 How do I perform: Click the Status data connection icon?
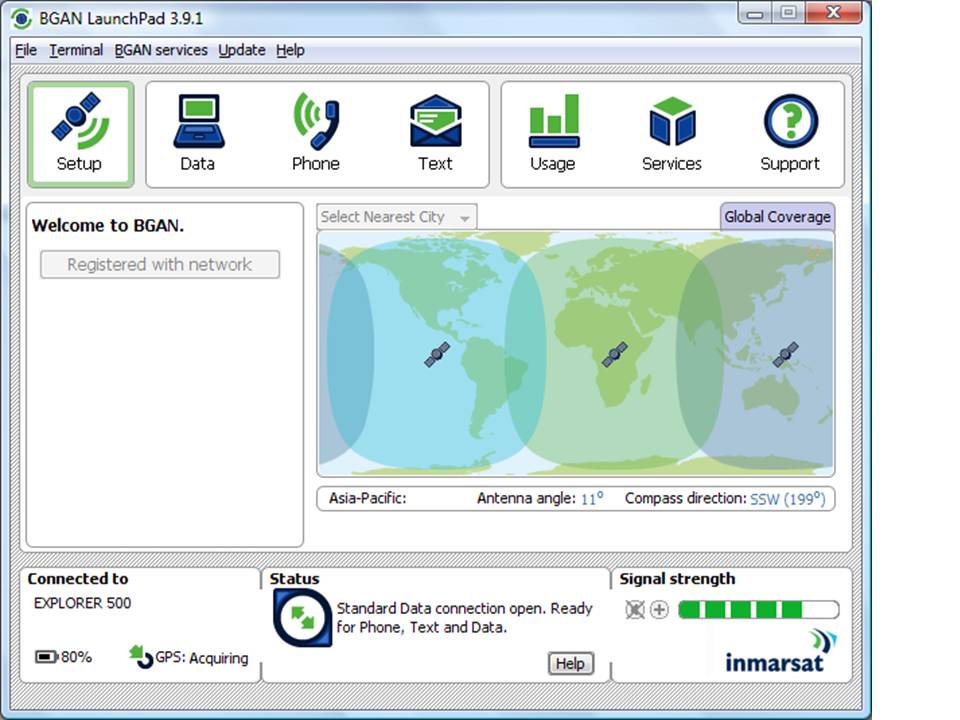click(x=302, y=618)
